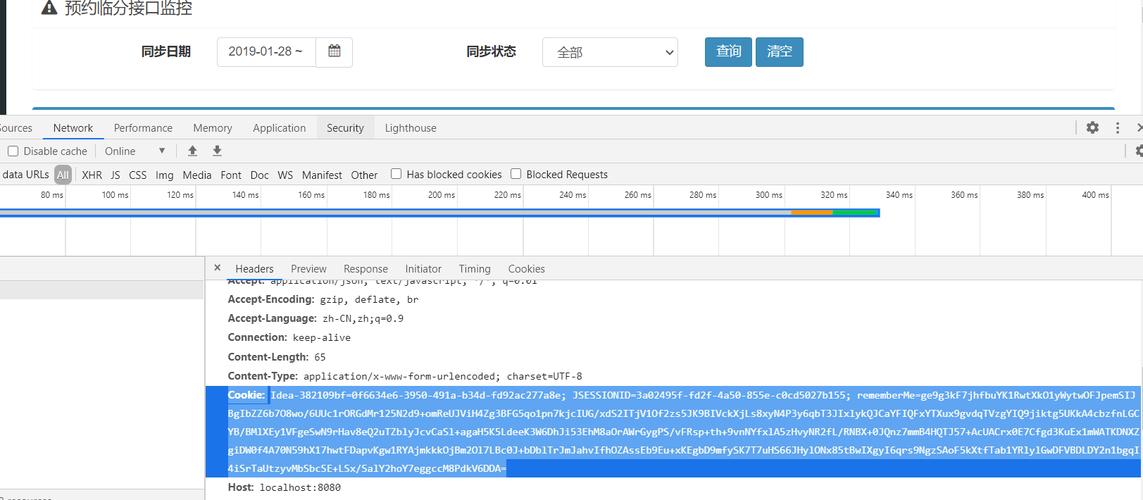Click the Host localhost:8080 header row
Screen dimensions: 1143x500
(284, 487)
